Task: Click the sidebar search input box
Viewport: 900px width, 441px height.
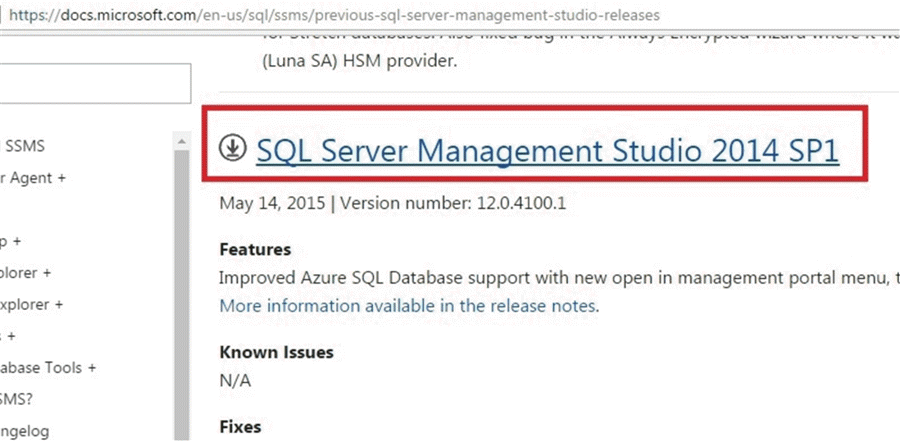Action: pos(95,83)
